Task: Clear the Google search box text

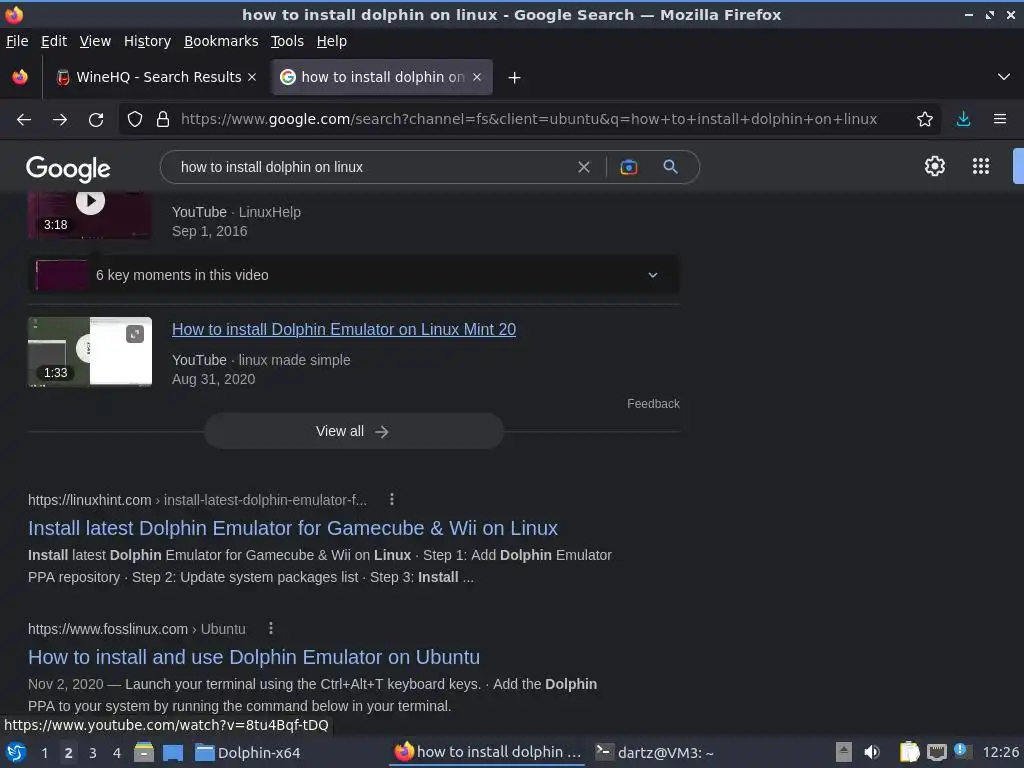Action: pyautogui.click(x=584, y=167)
